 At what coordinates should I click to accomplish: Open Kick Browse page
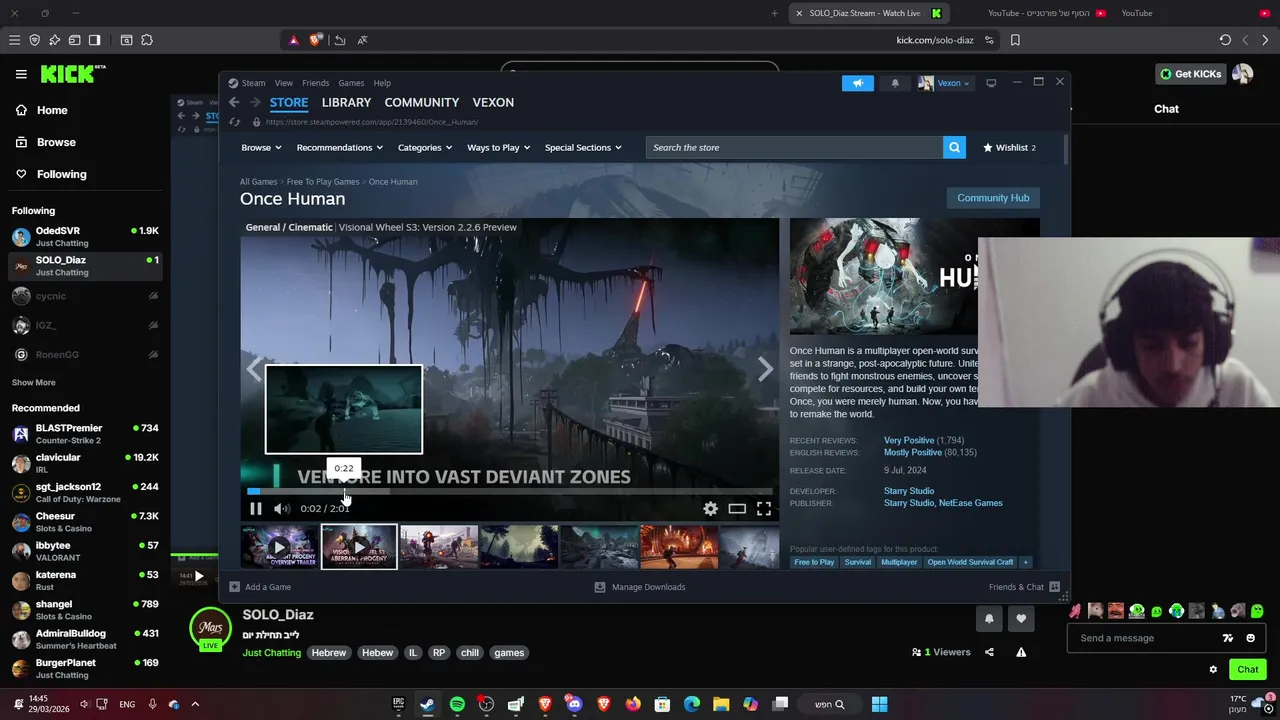pos(46,142)
